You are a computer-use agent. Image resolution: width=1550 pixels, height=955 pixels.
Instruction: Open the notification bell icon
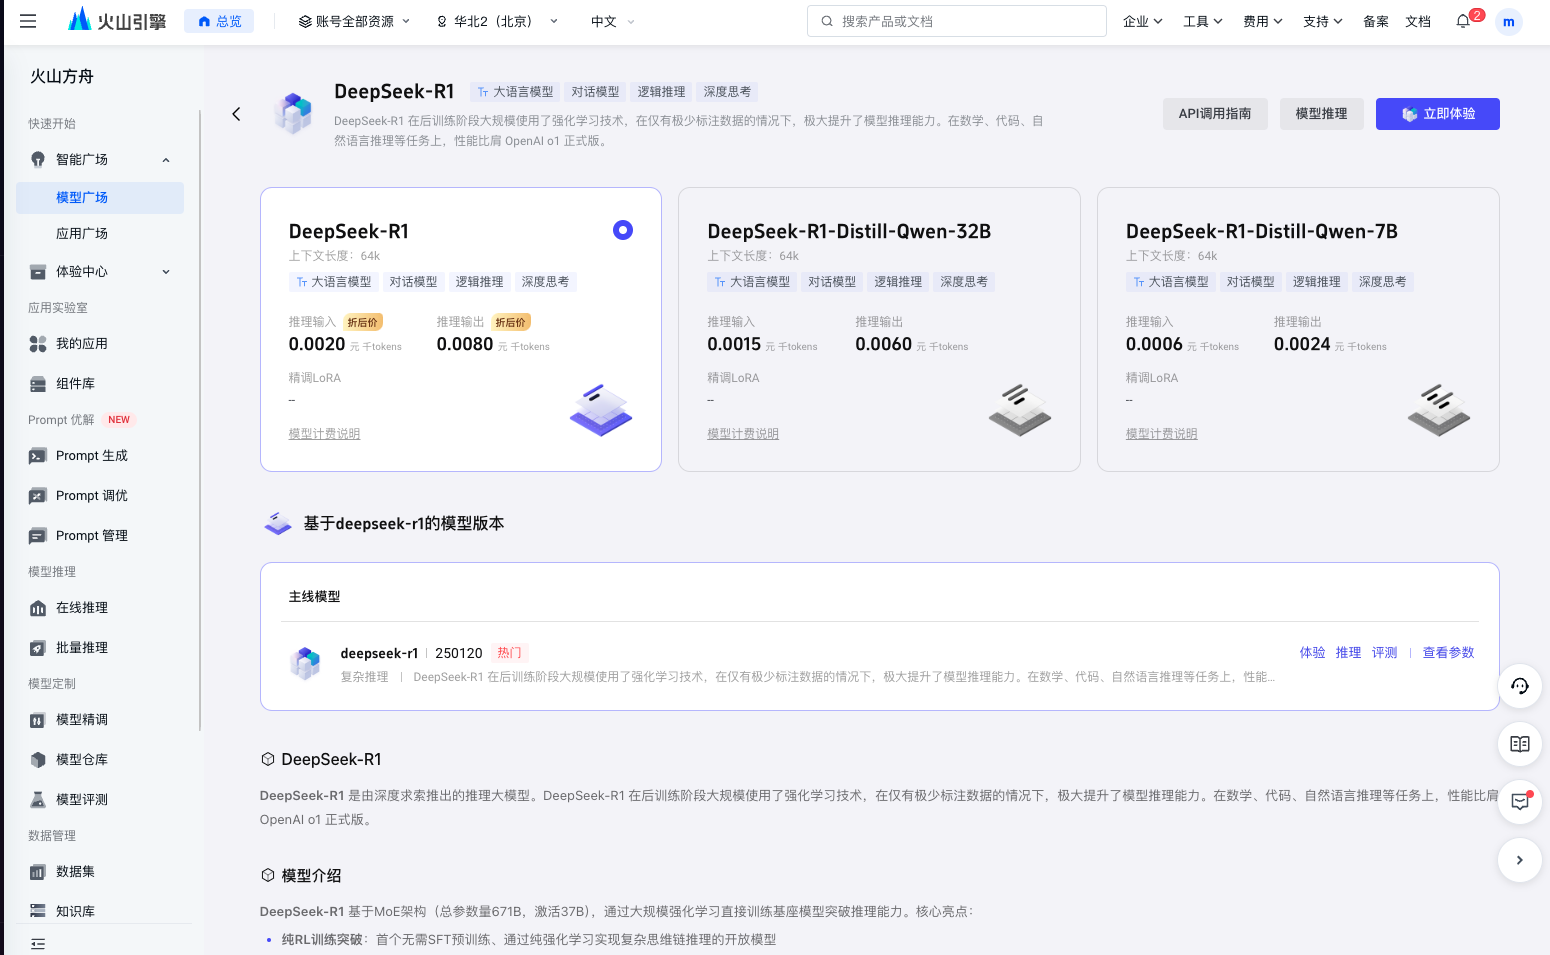pyautogui.click(x=1463, y=21)
